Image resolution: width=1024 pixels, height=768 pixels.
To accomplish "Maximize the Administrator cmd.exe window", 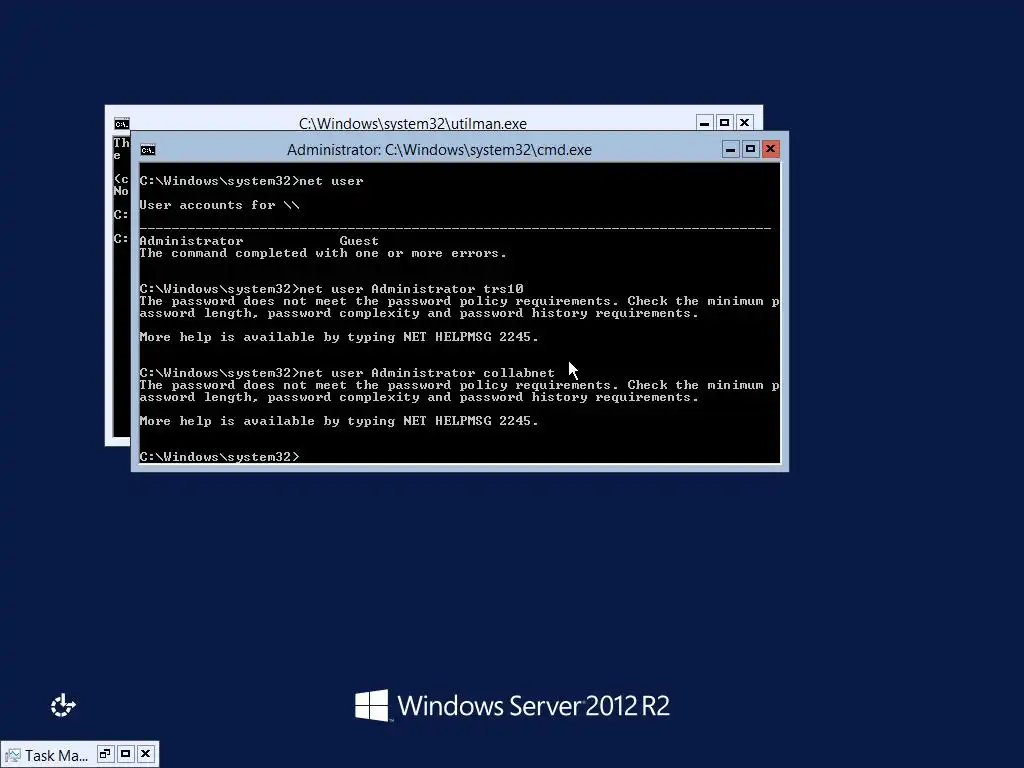I will [x=750, y=150].
